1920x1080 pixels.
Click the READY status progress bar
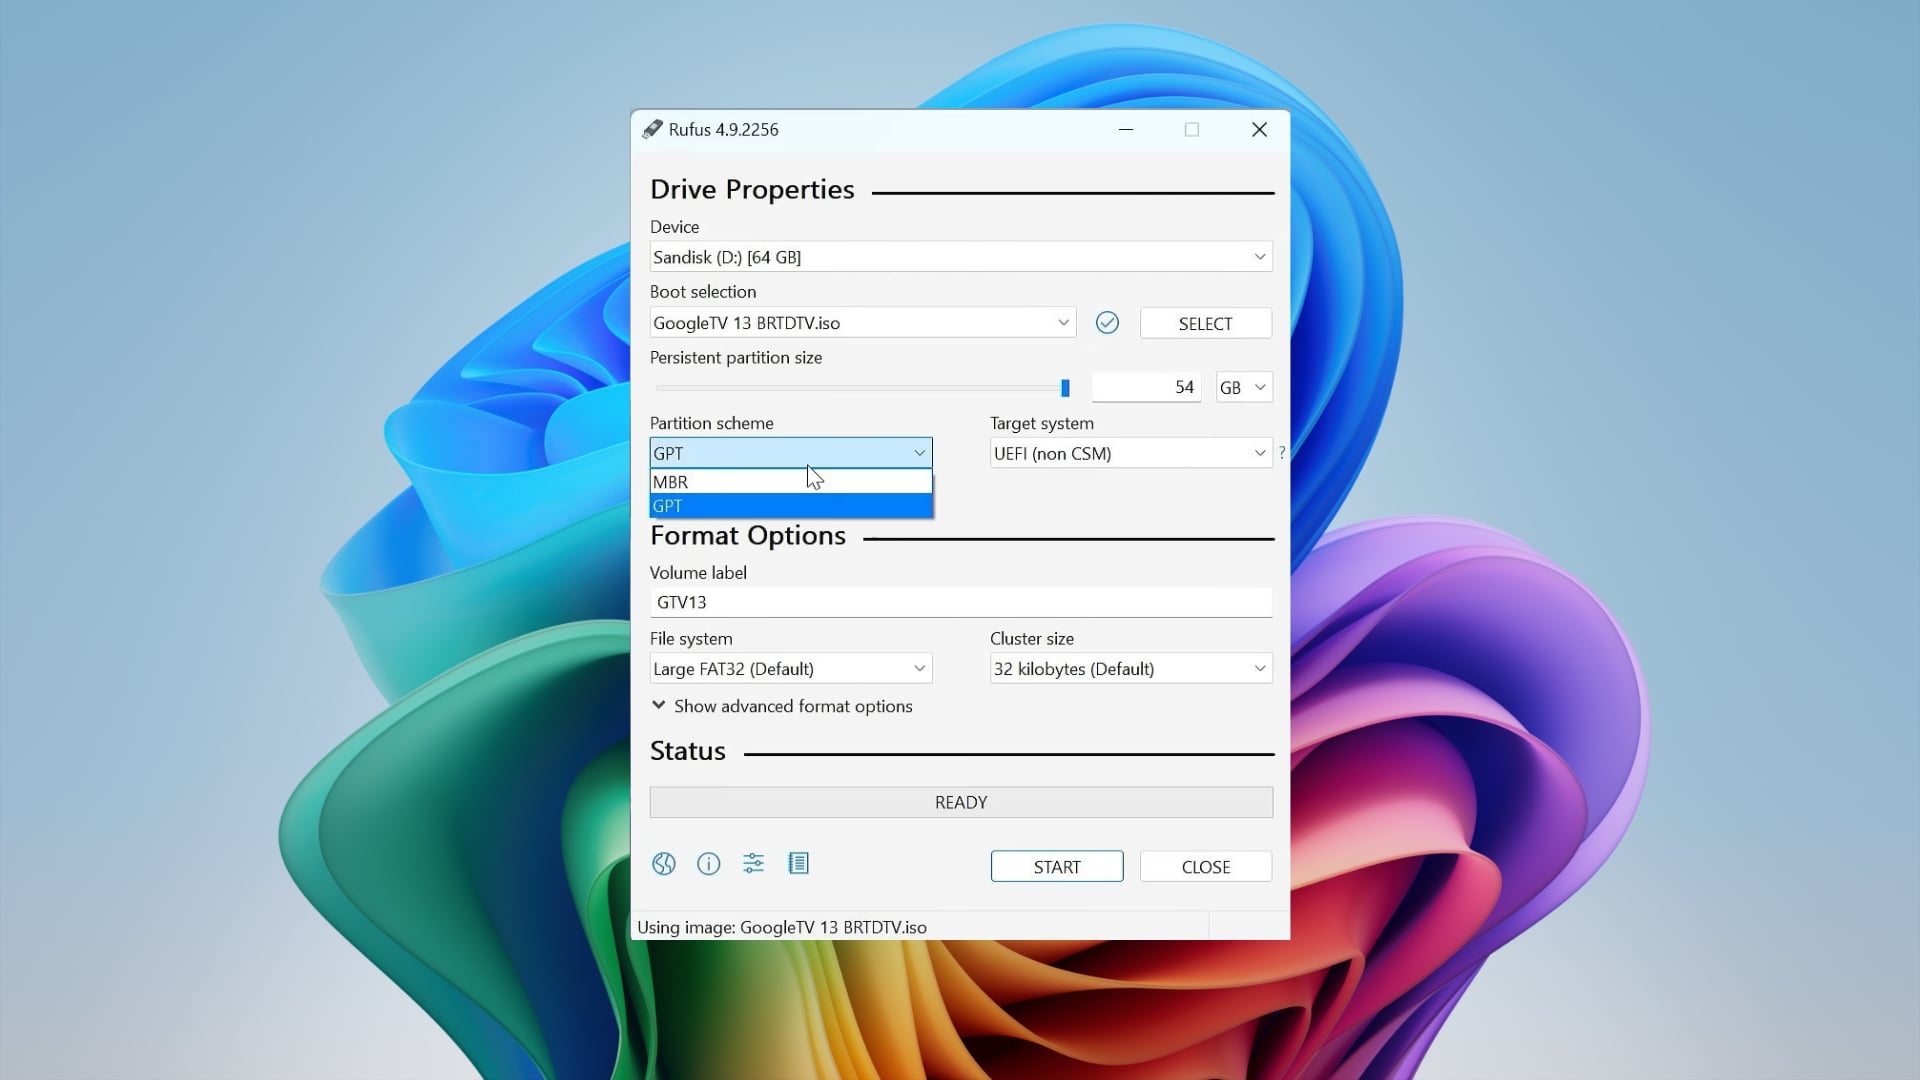pos(961,802)
